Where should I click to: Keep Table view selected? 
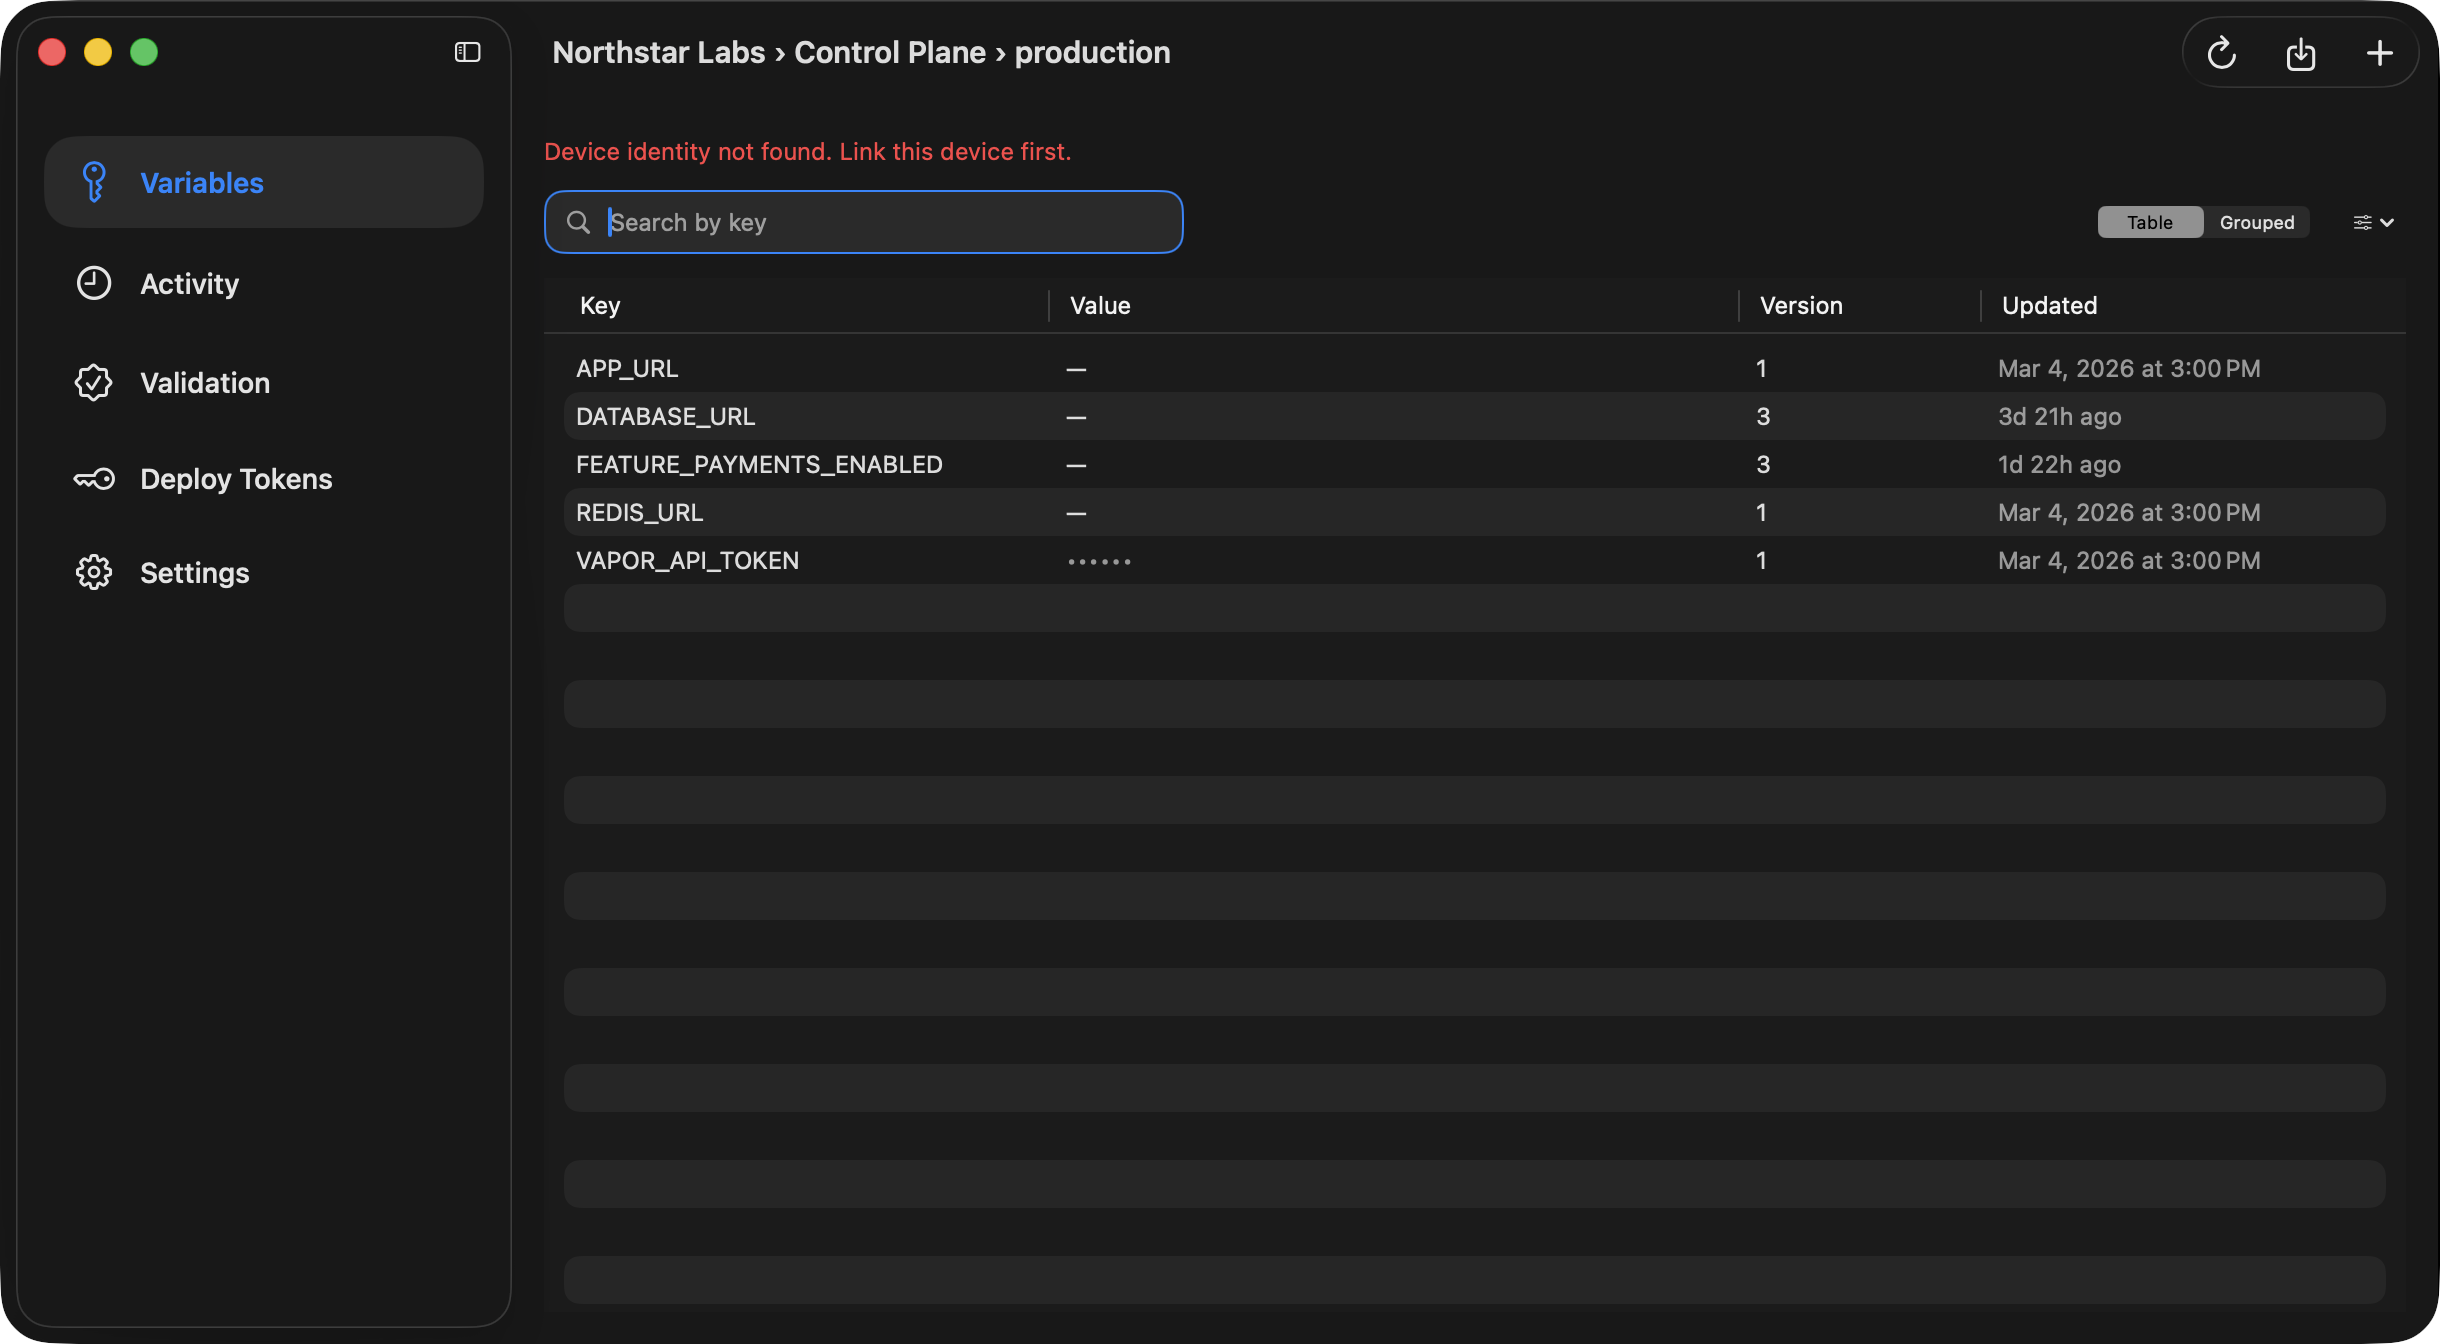(2148, 222)
